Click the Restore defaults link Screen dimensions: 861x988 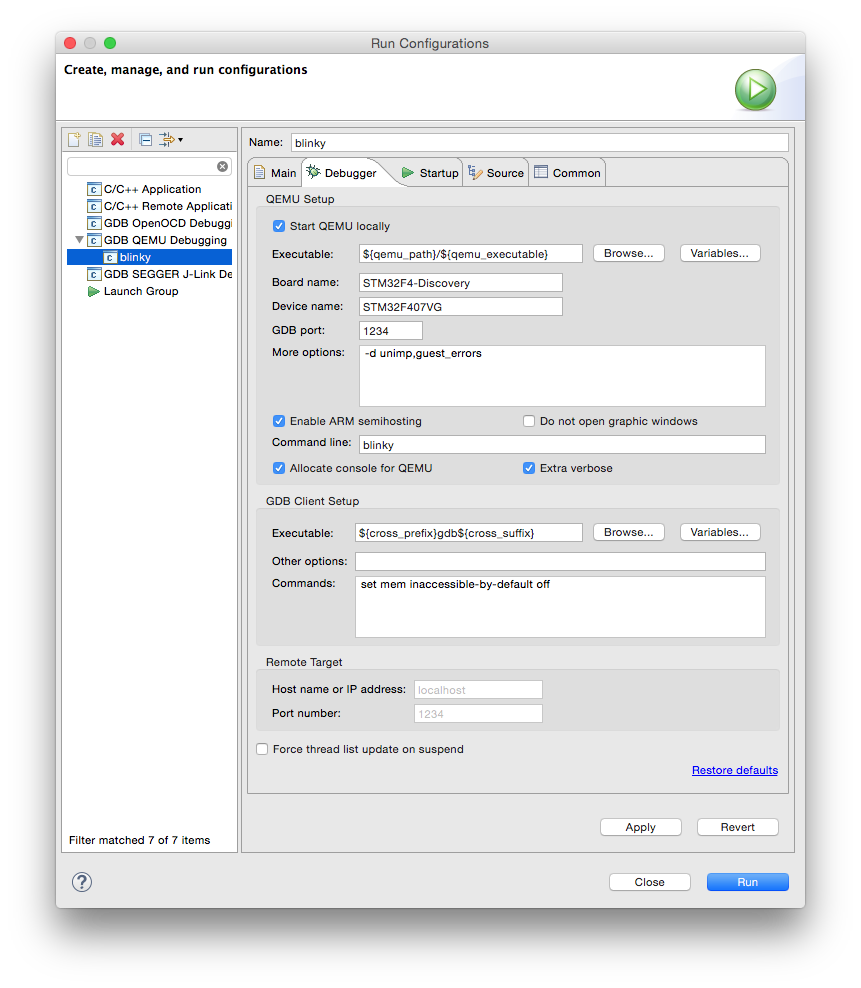[x=734, y=770]
